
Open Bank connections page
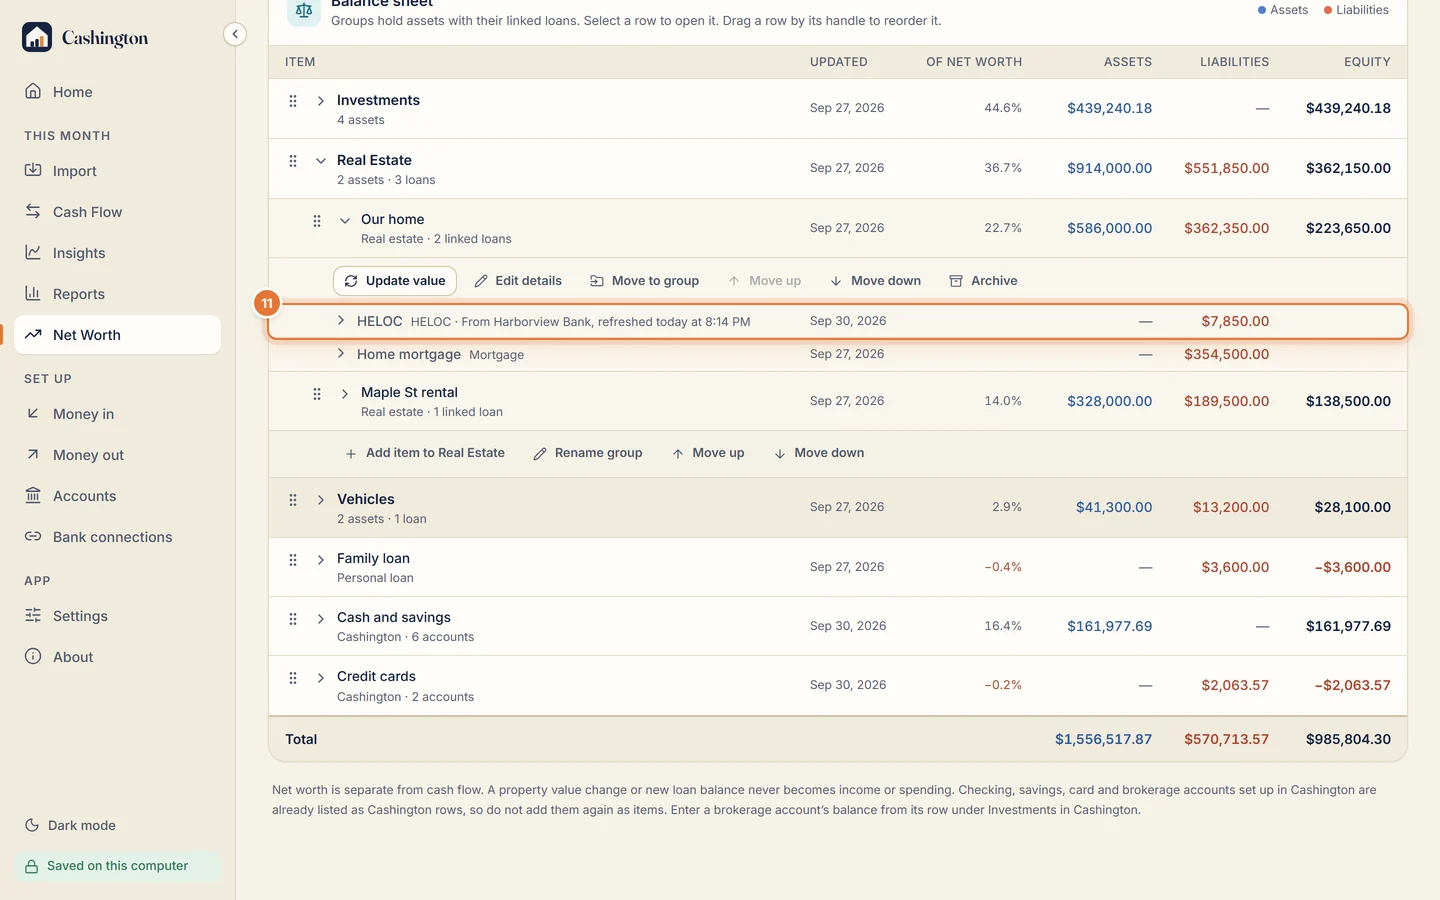[x=118, y=537]
